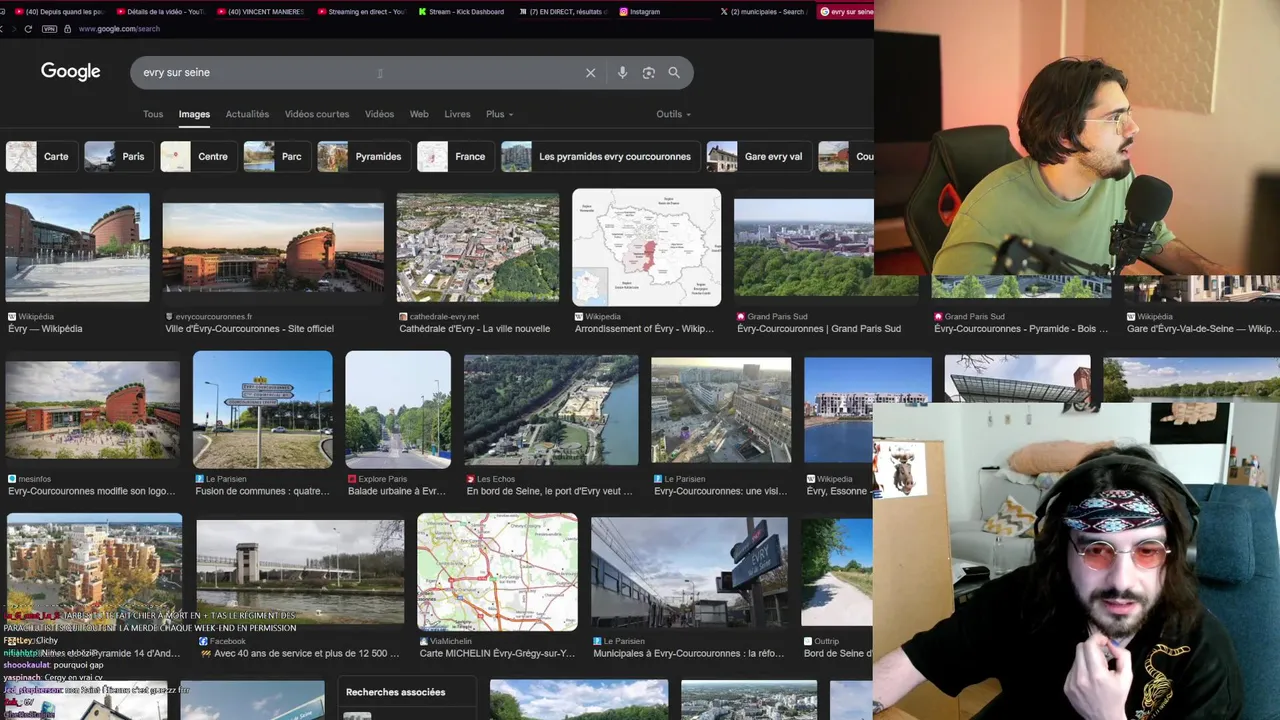Select the Carte filter chip

41,156
